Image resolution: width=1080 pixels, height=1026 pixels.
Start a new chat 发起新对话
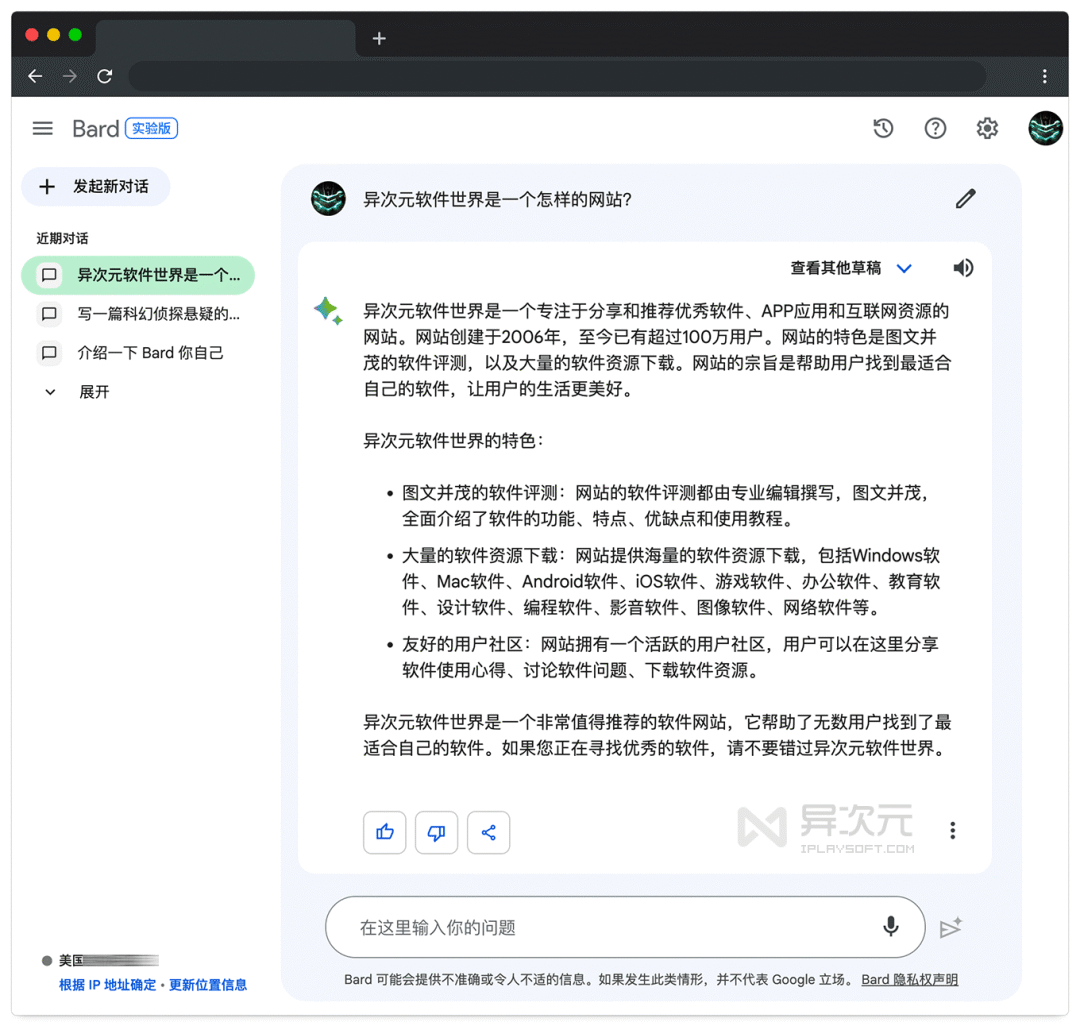pos(96,187)
